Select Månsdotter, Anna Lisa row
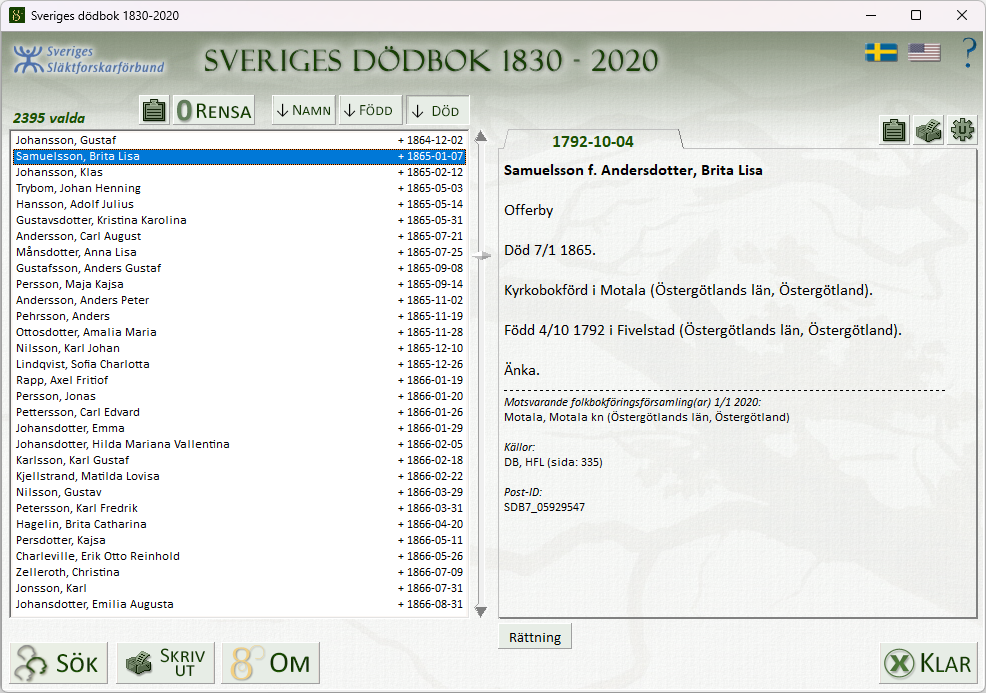This screenshot has height=693, width=986. coord(239,252)
